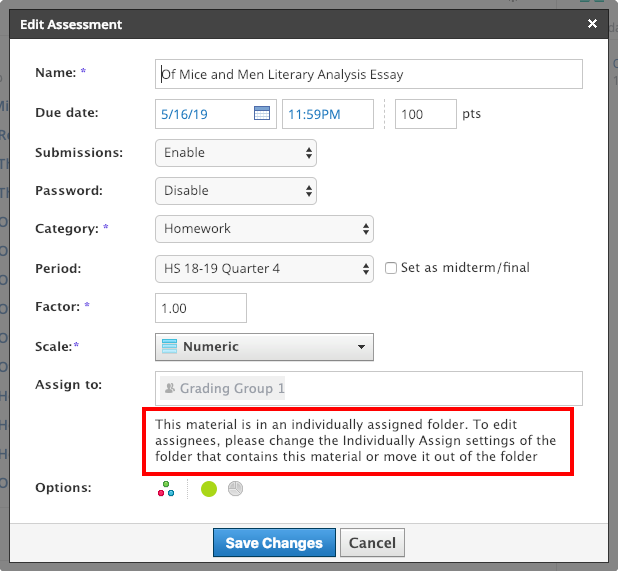Click the green published circle icon
The height and width of the screenshot is (571, 618).
click(x=209, y=489)
